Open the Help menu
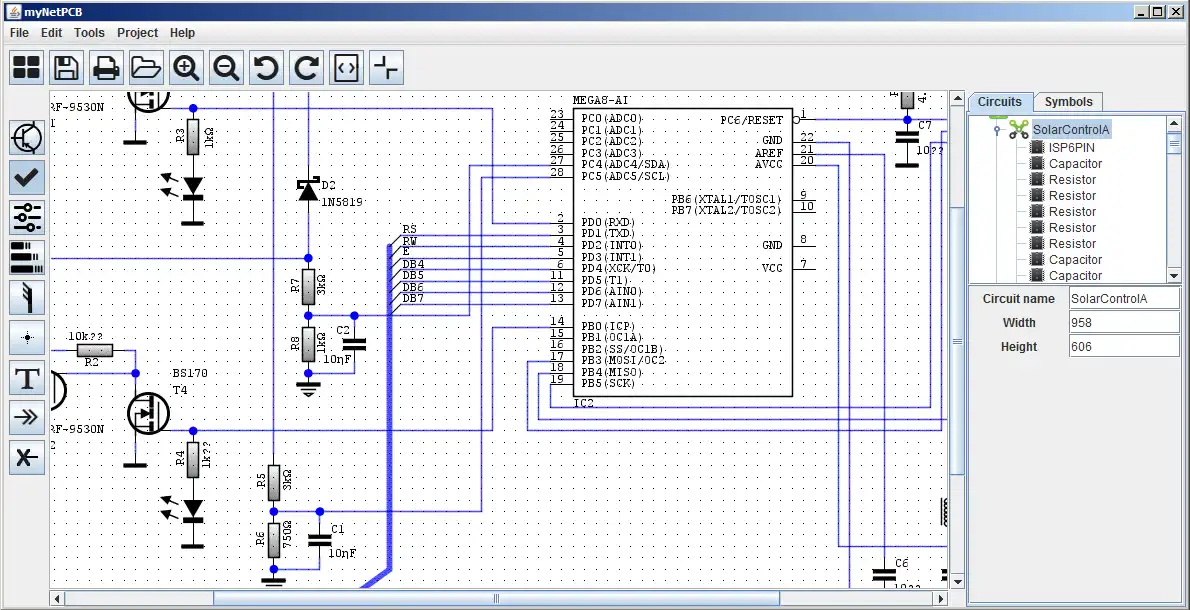The width and height of the screenshot is (1190, 610). tap(182, 33)
